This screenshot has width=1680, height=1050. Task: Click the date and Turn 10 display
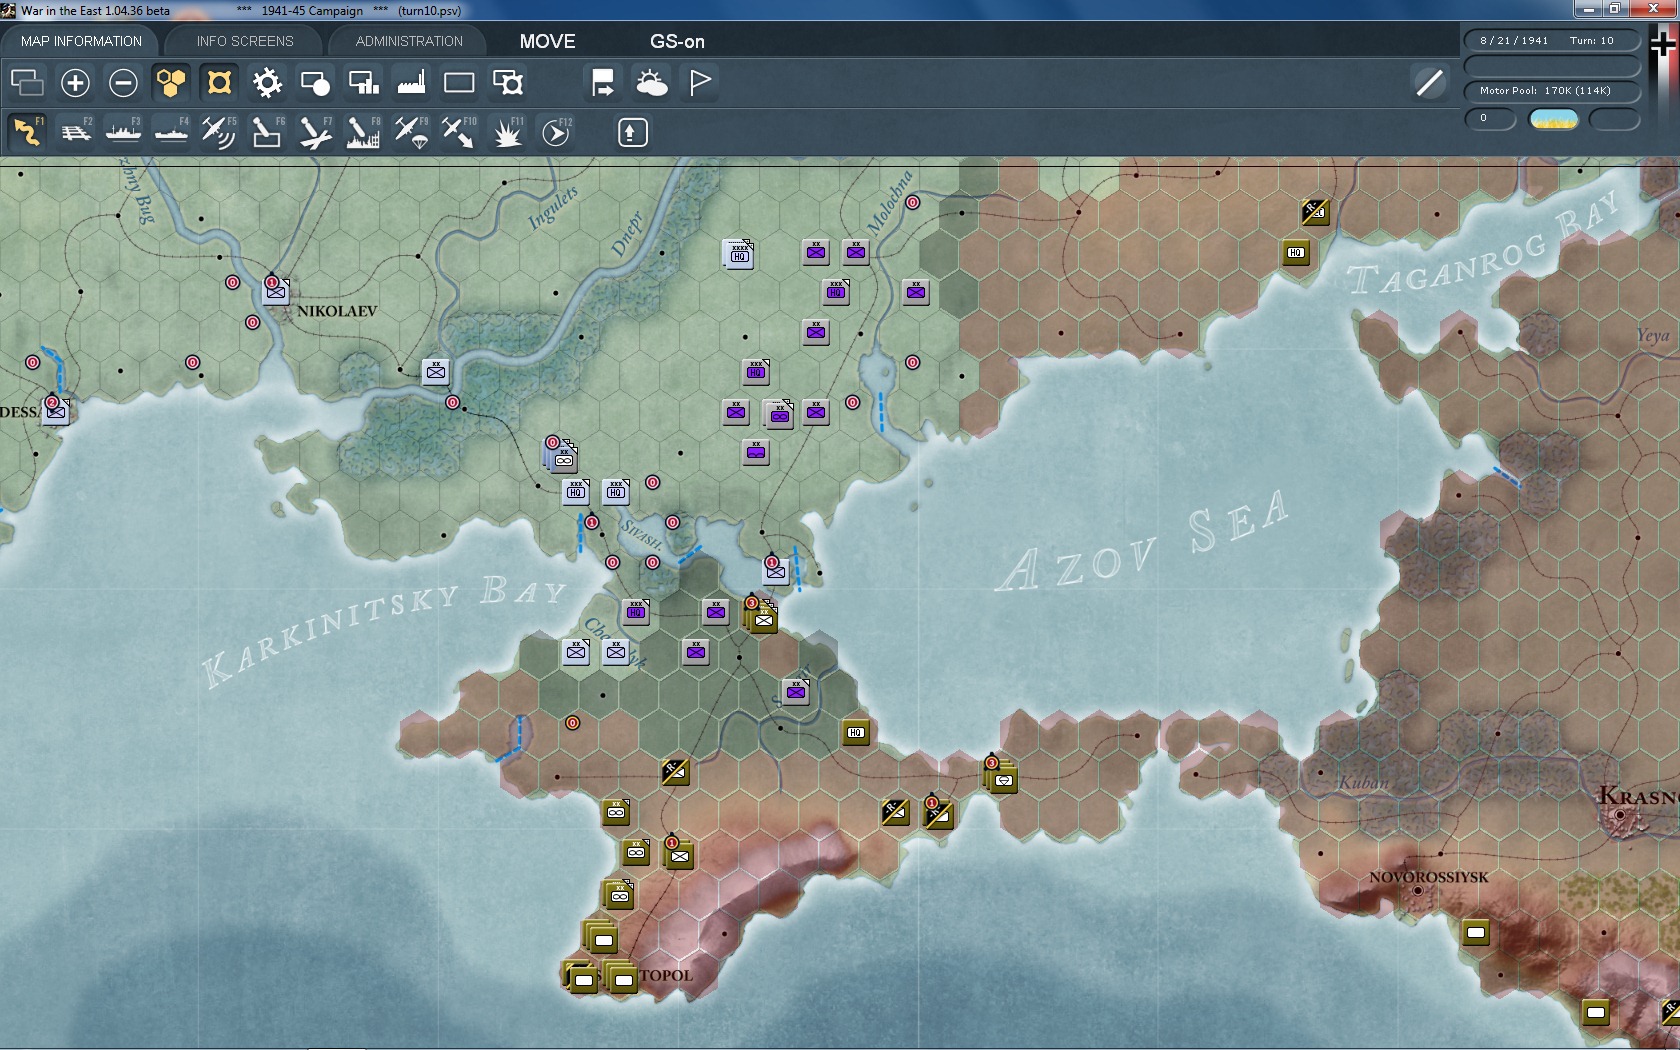(1551, 40)
